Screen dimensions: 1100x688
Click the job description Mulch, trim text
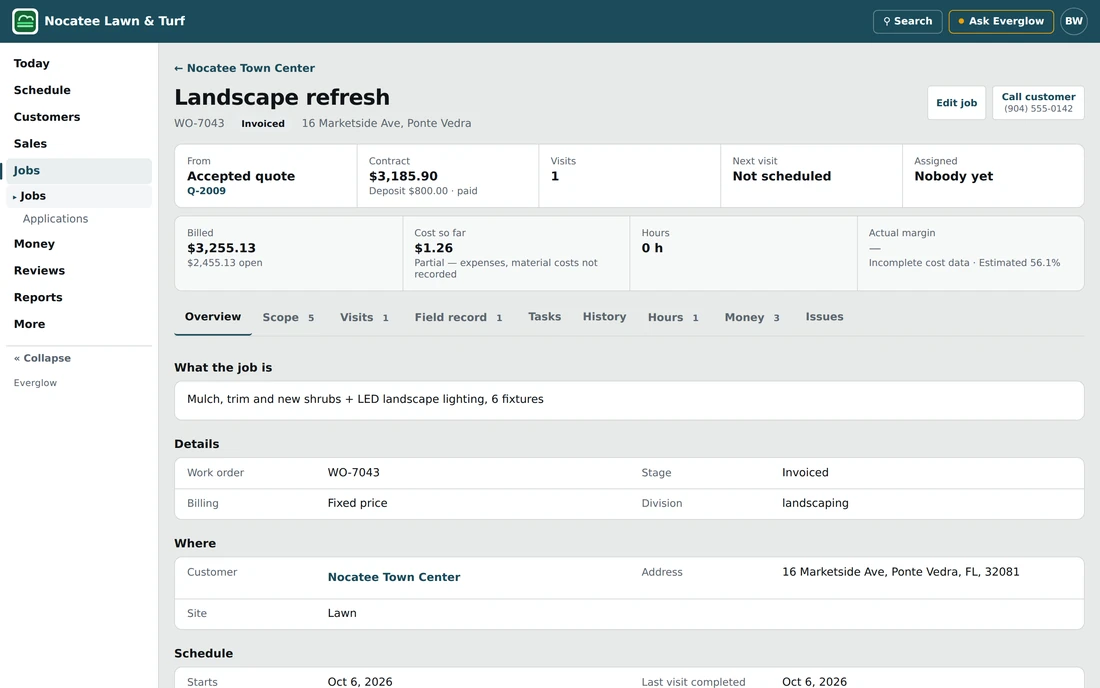point(365,399)
